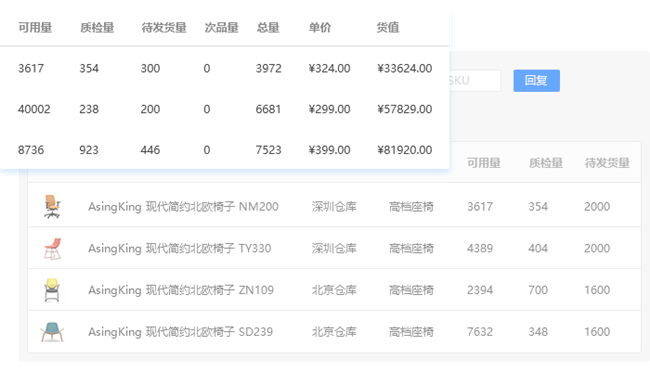
Task: Click inspection quantity 404 in TY330 row
Action: pyautogui.click(x=538, y=248)
